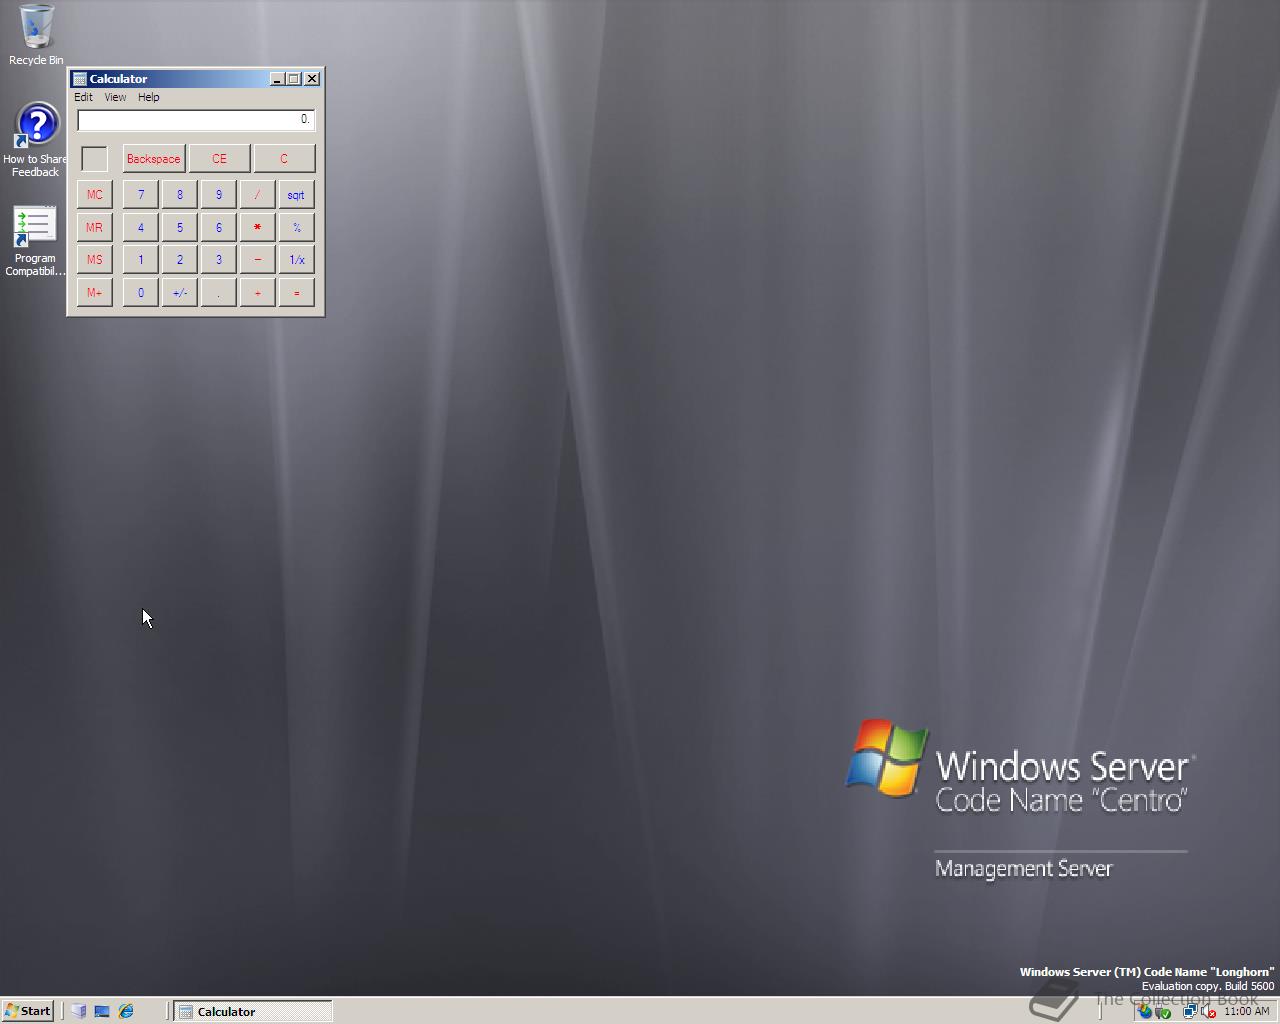
Task: Click calculator digit 1 button
Action: pos(141,259)
